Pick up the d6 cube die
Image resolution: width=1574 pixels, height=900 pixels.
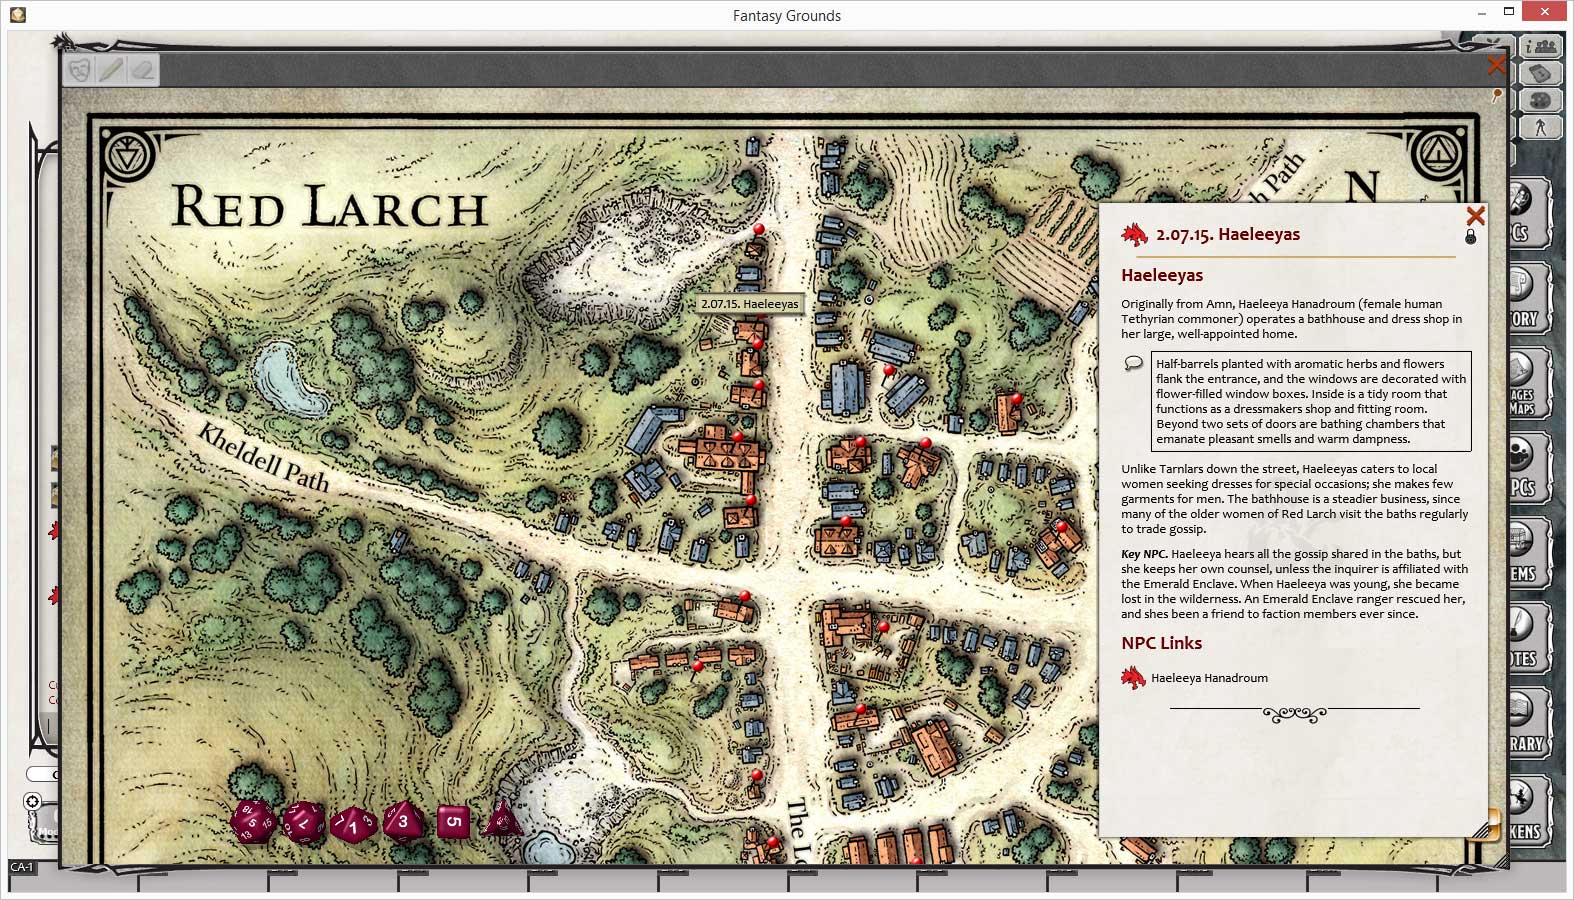point(453,822)
